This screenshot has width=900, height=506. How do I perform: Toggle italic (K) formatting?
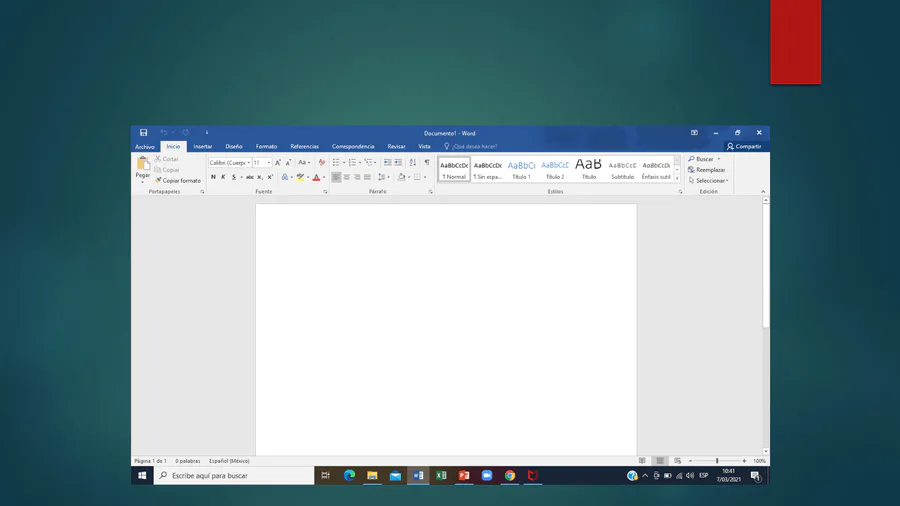pos(223,177)
